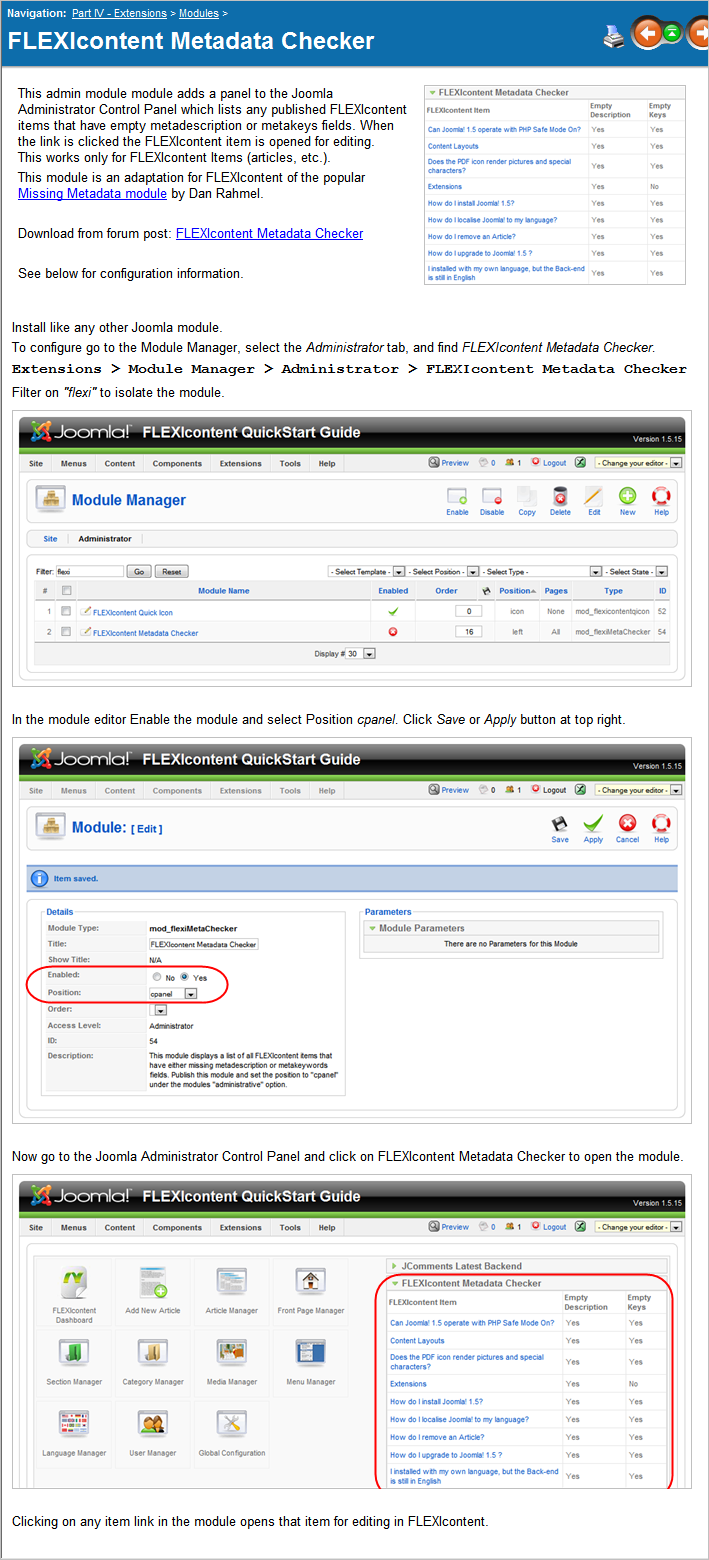Open the Display # 30 dropdown

[361, 654]
